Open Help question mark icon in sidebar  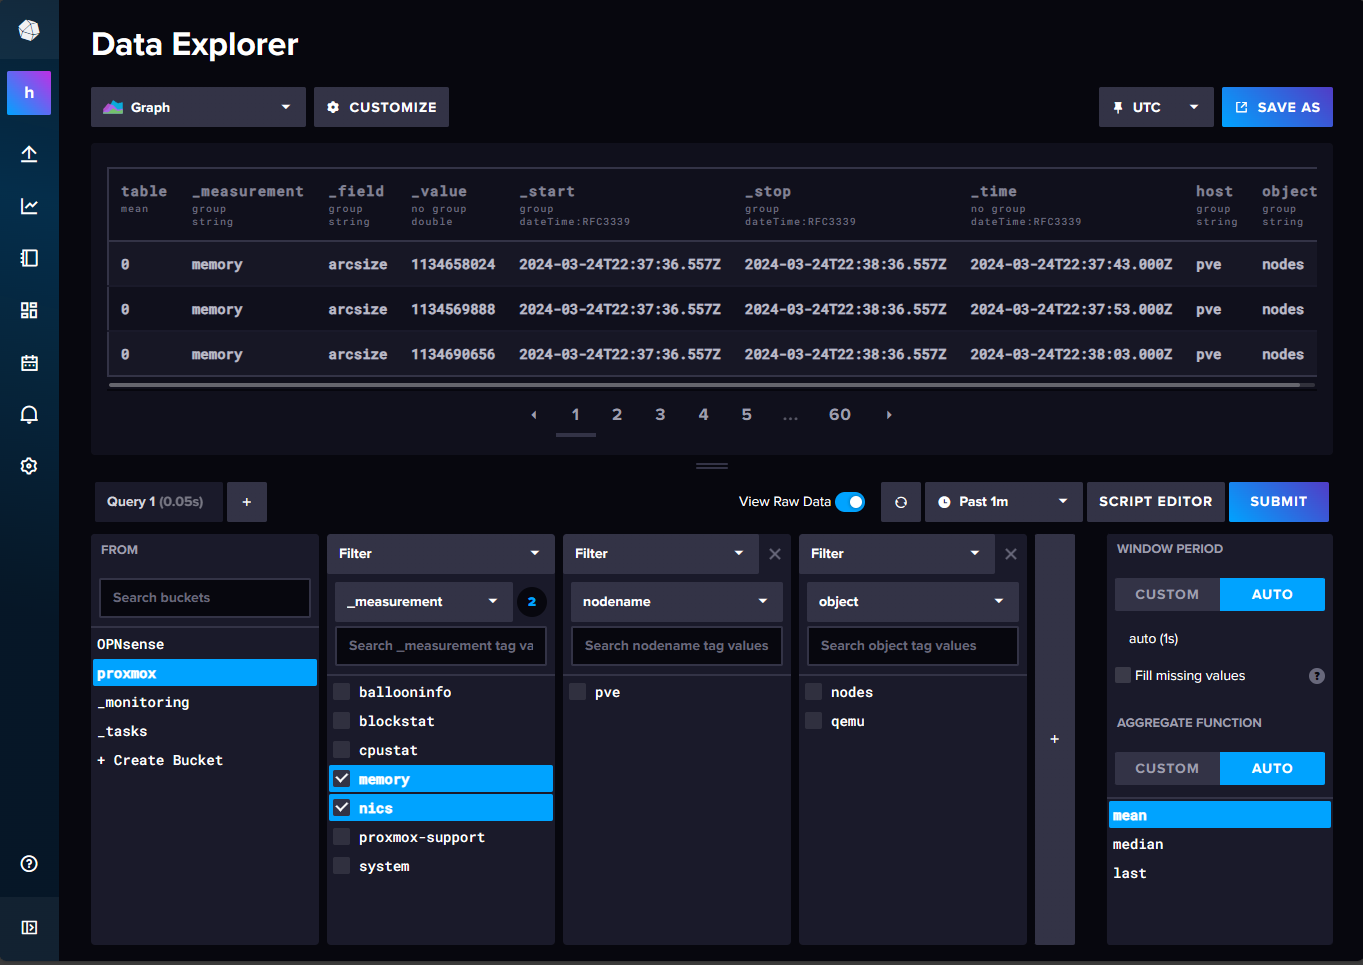(x=29, y=864)
